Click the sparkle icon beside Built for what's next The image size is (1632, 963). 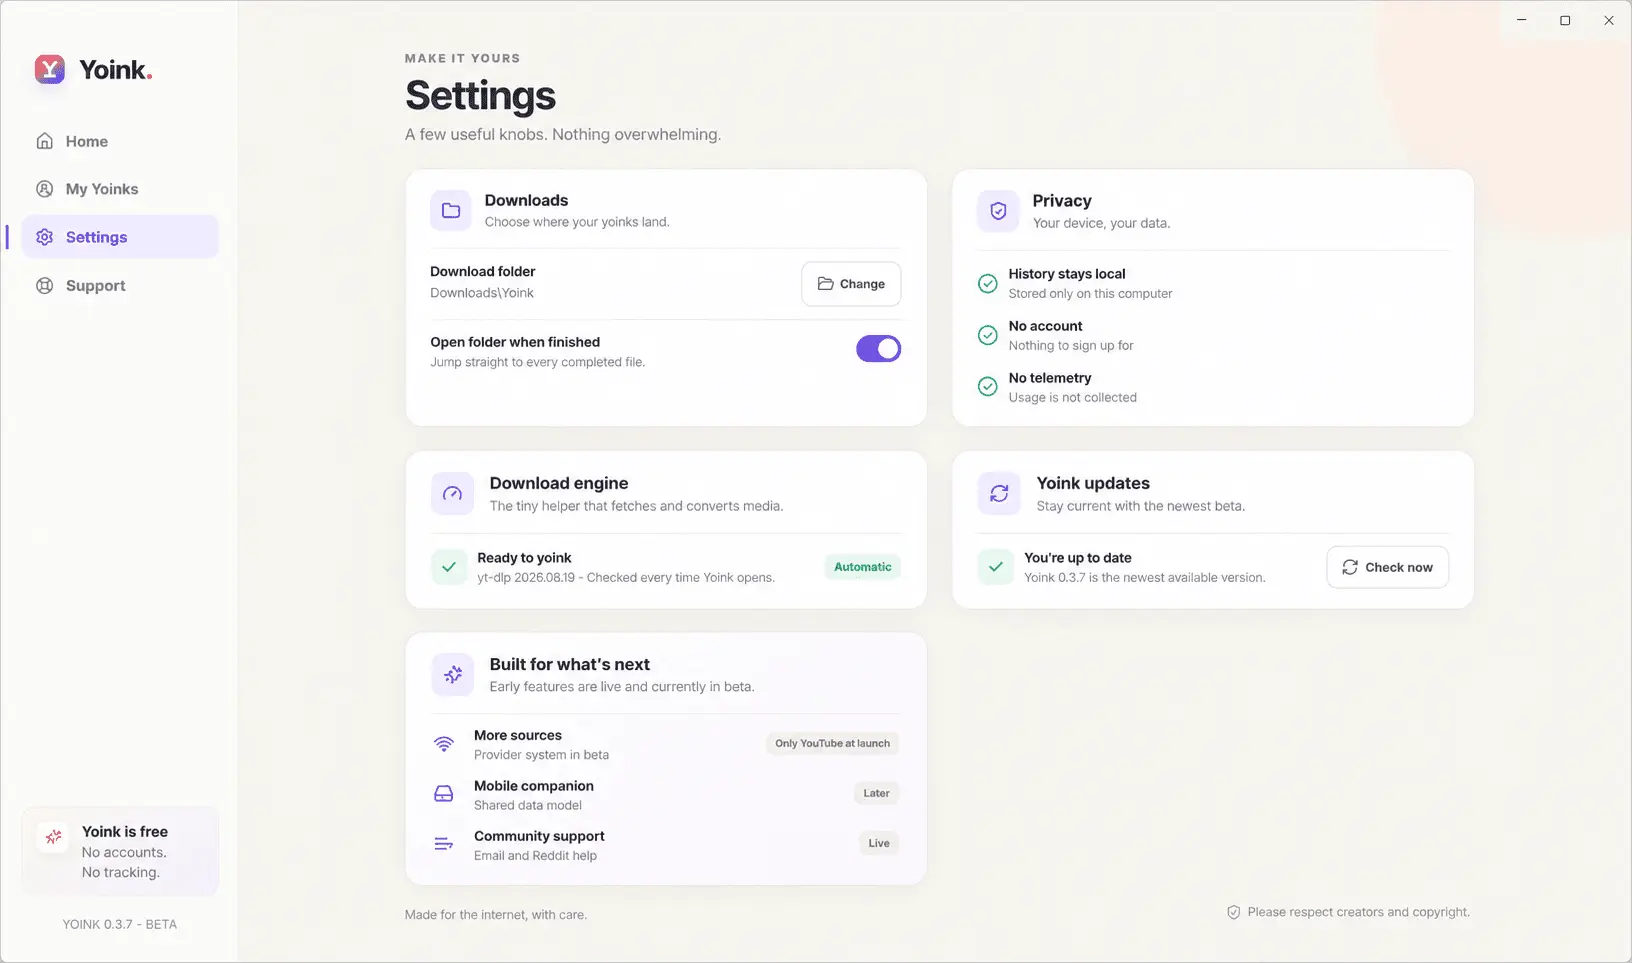453,675
